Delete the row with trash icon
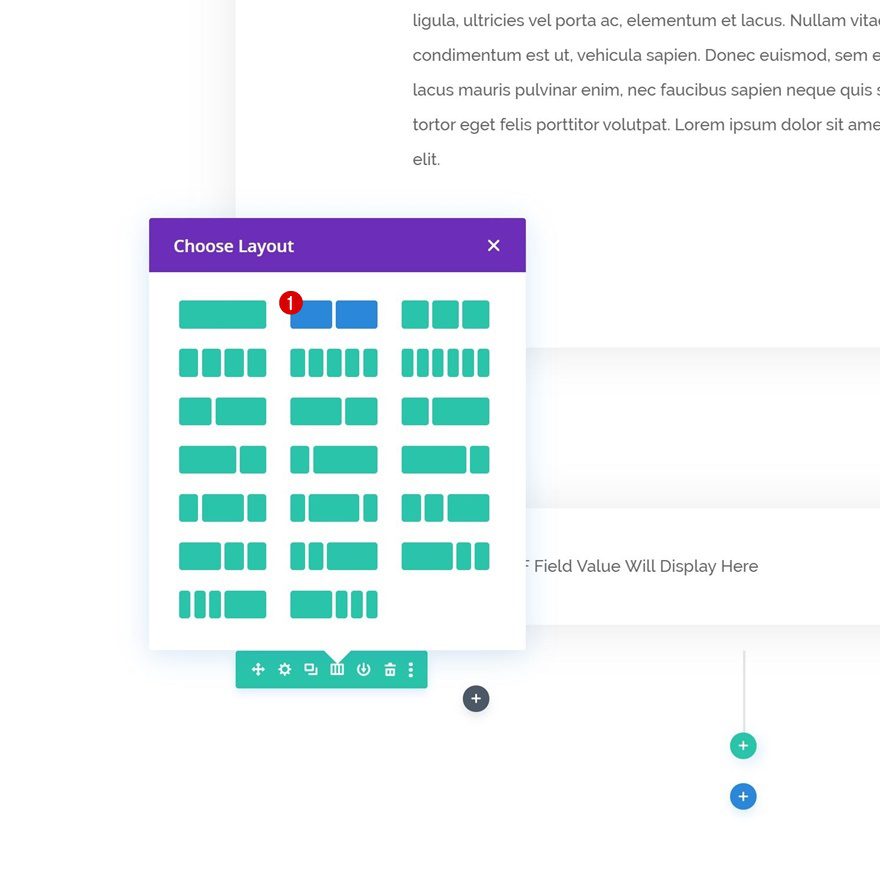The height and width of the screenshot is (876, 880). pyautogui.click(x=389, y=669)
